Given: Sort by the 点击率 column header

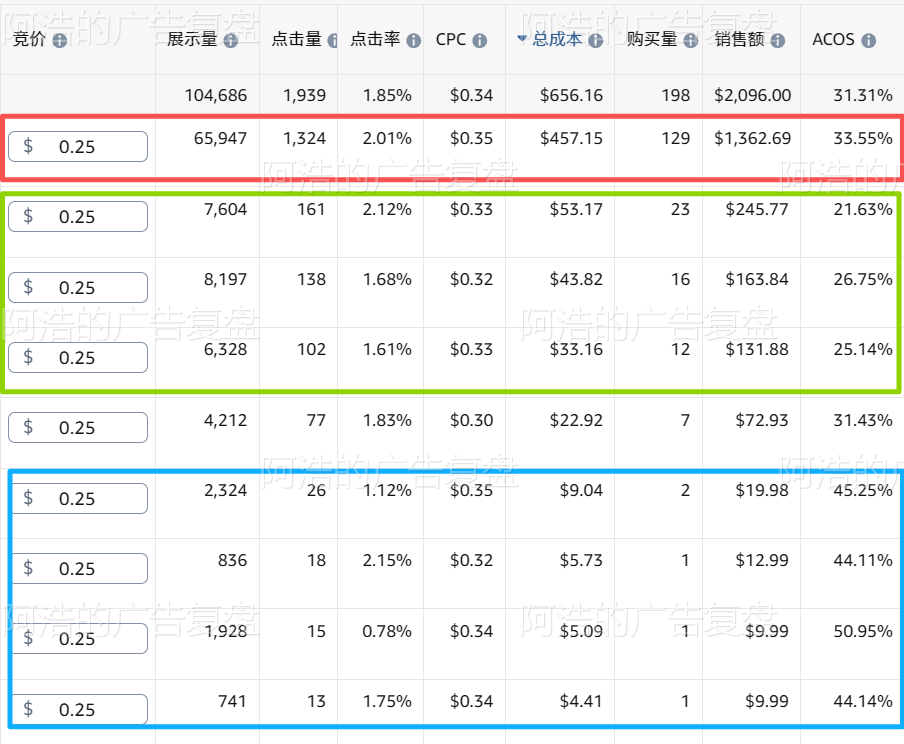Looking at the screenshot, I should tap(375, 39).
